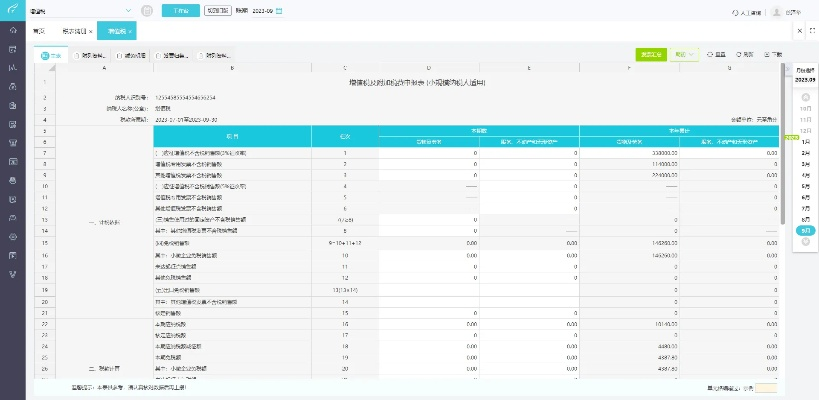
Task: Close the second tab with its X
Action: (90, 31)
